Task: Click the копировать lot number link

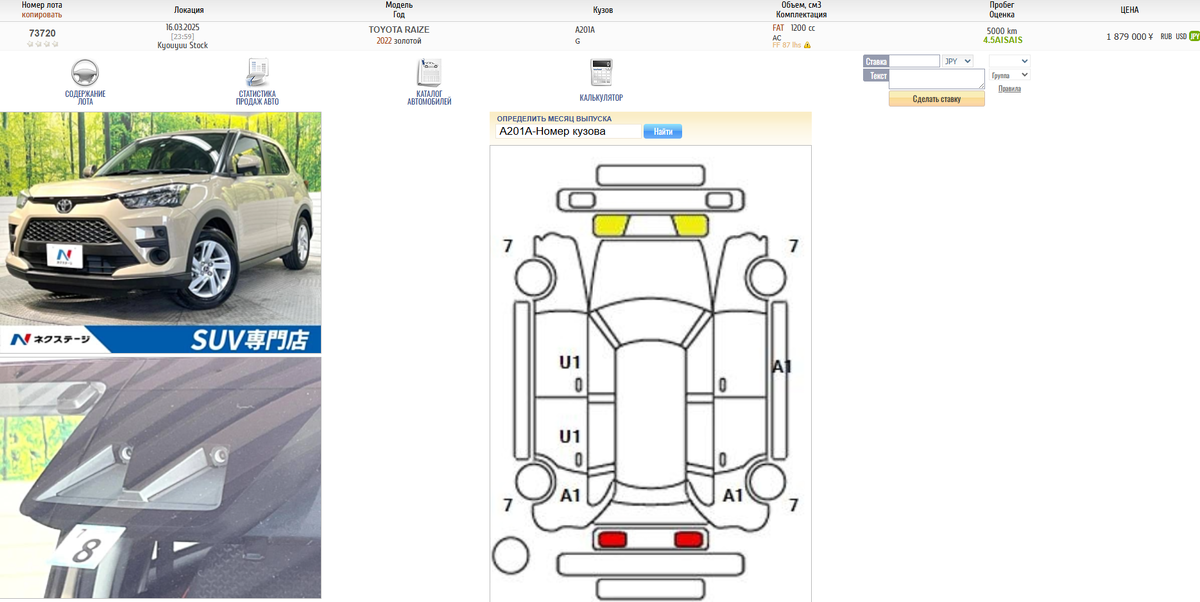Action: point(42,15)
